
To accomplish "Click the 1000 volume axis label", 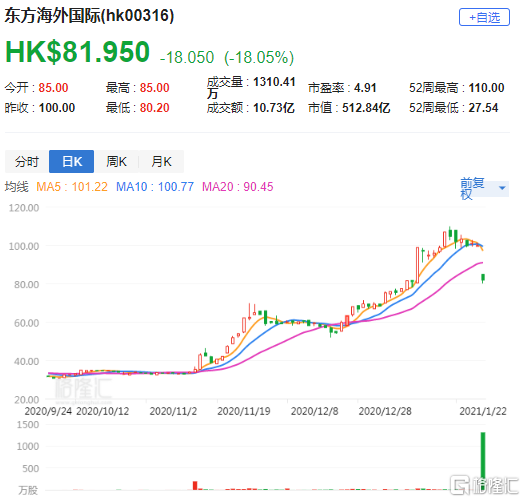I will pyautogui.click(x=28, y=446).
